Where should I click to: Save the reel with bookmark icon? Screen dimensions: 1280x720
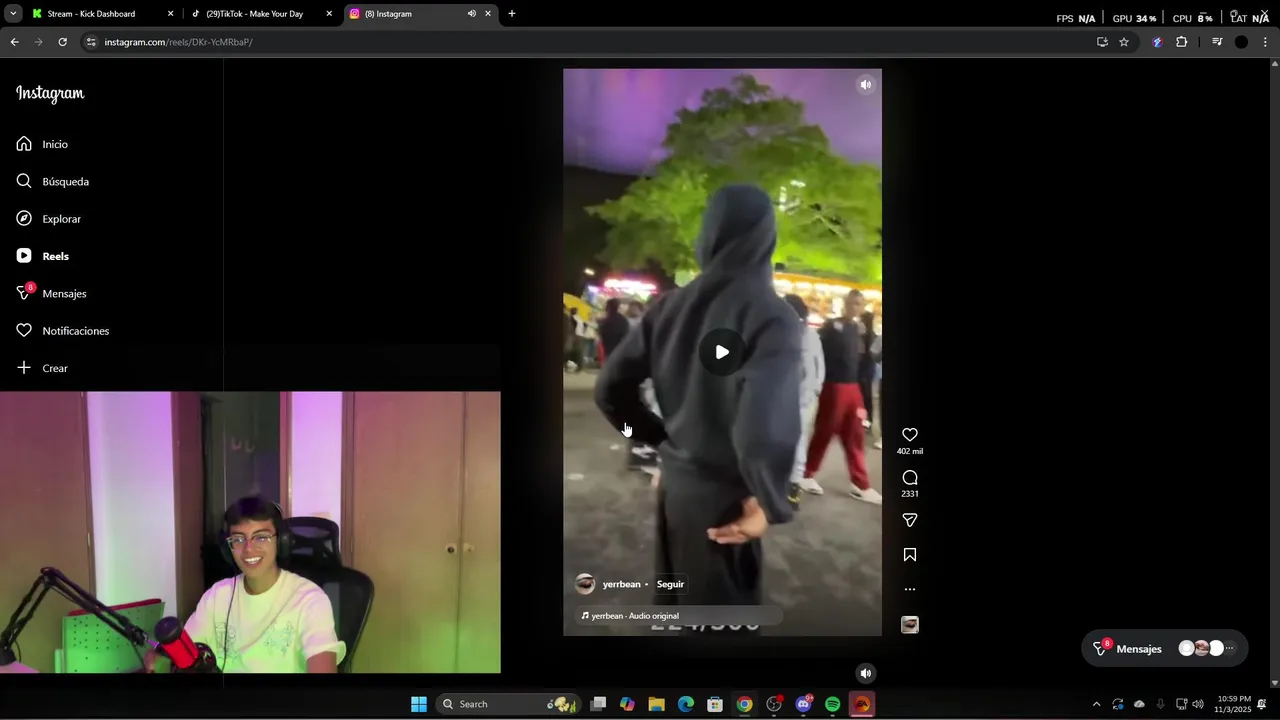pos(910,555)
